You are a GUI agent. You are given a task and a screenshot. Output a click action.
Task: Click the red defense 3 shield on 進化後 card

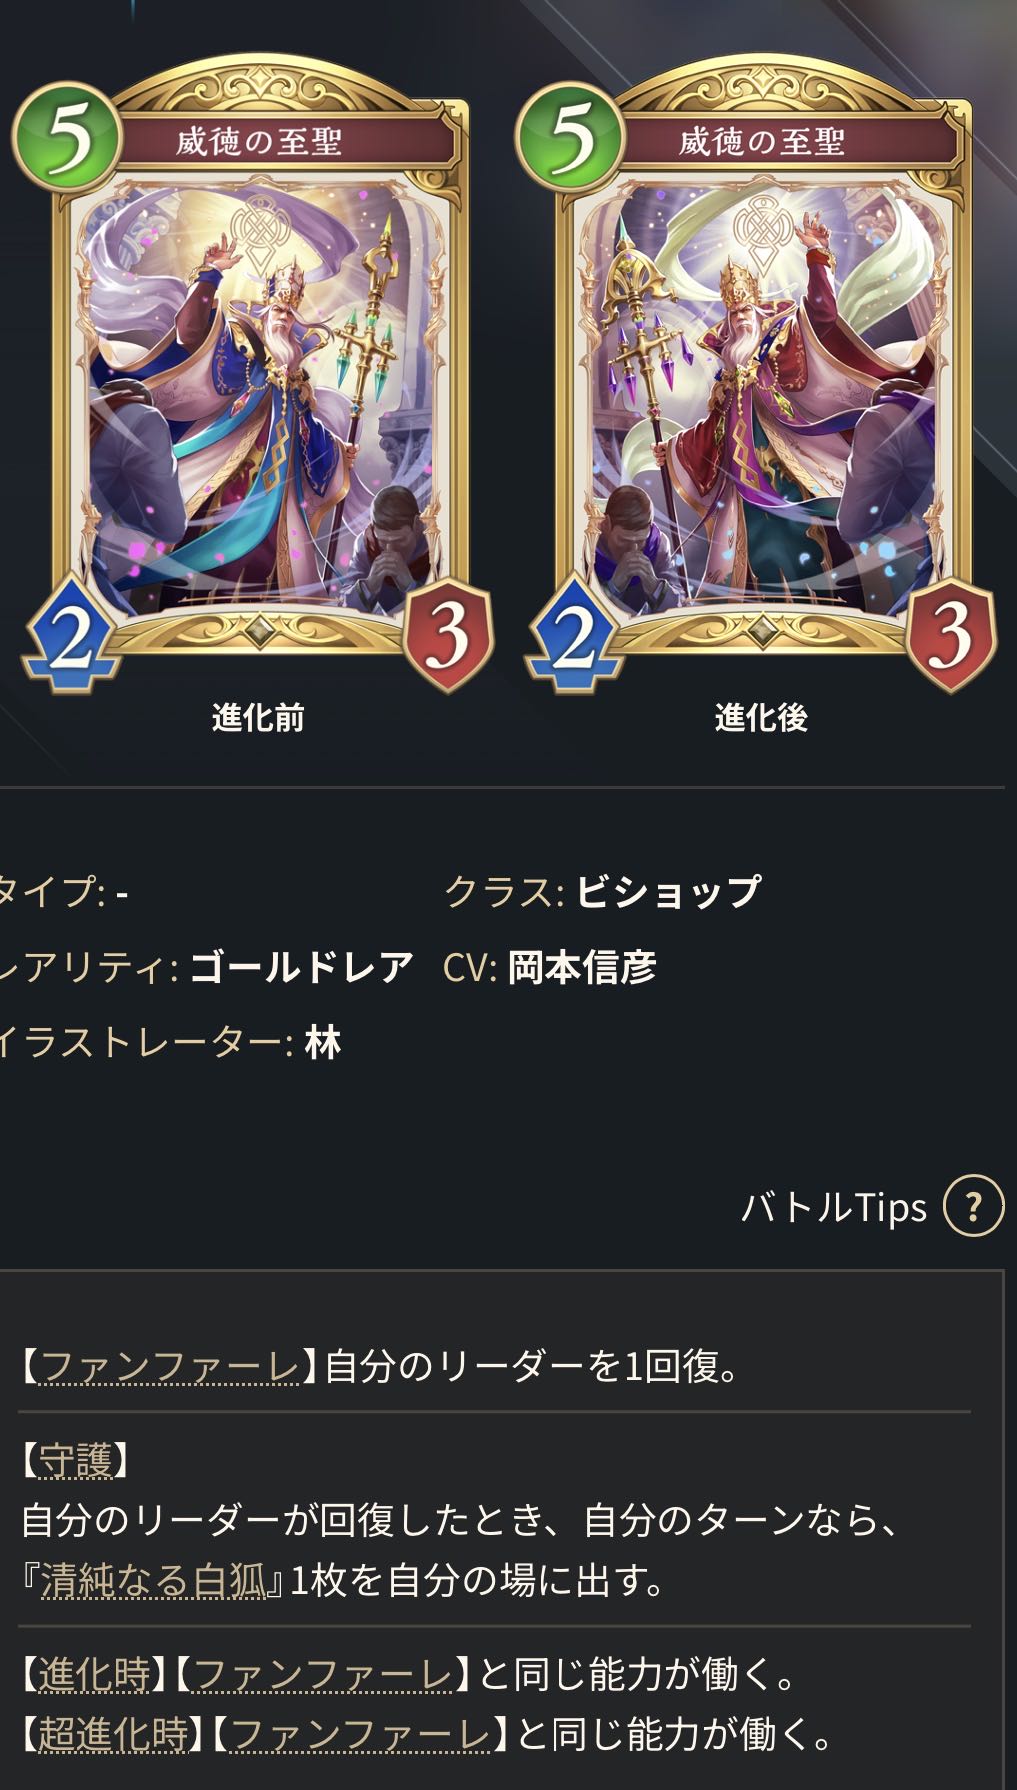coord(952,635)
